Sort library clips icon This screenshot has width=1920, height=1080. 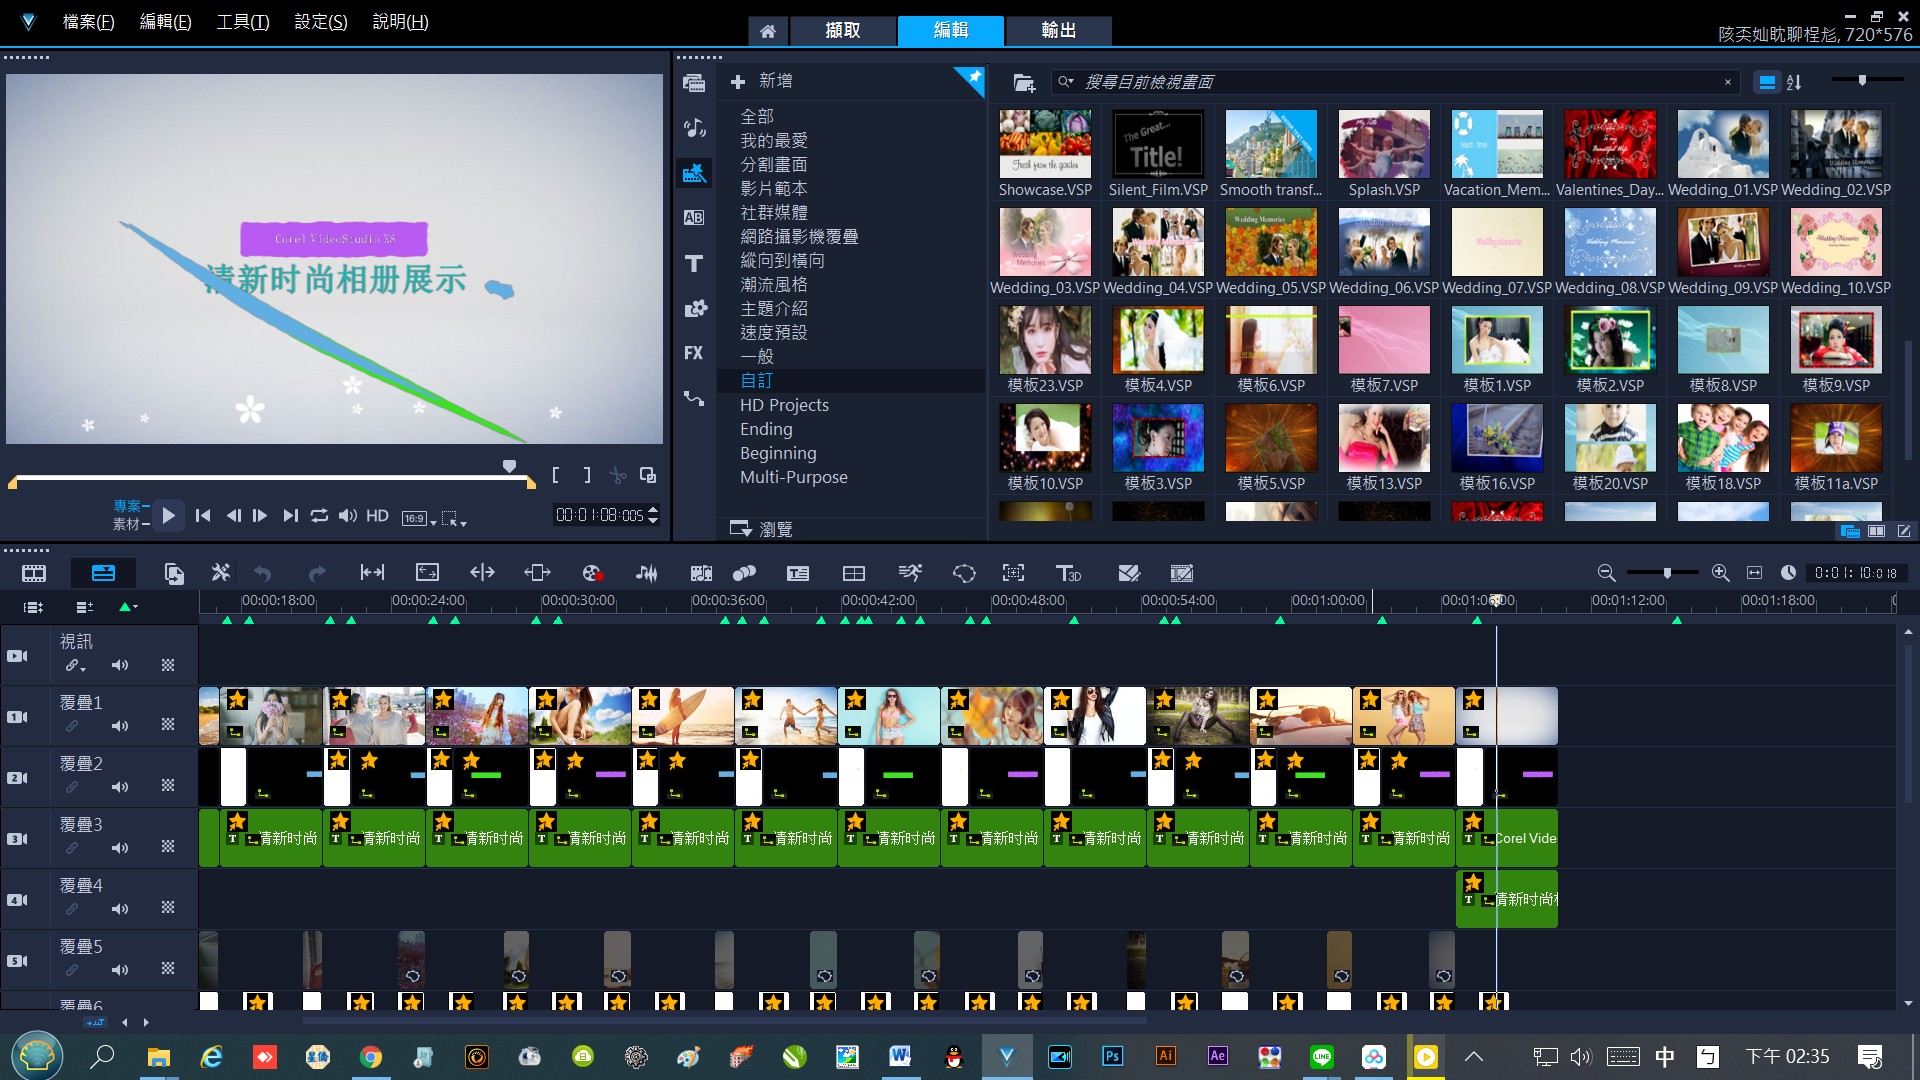click(1794, 82)
